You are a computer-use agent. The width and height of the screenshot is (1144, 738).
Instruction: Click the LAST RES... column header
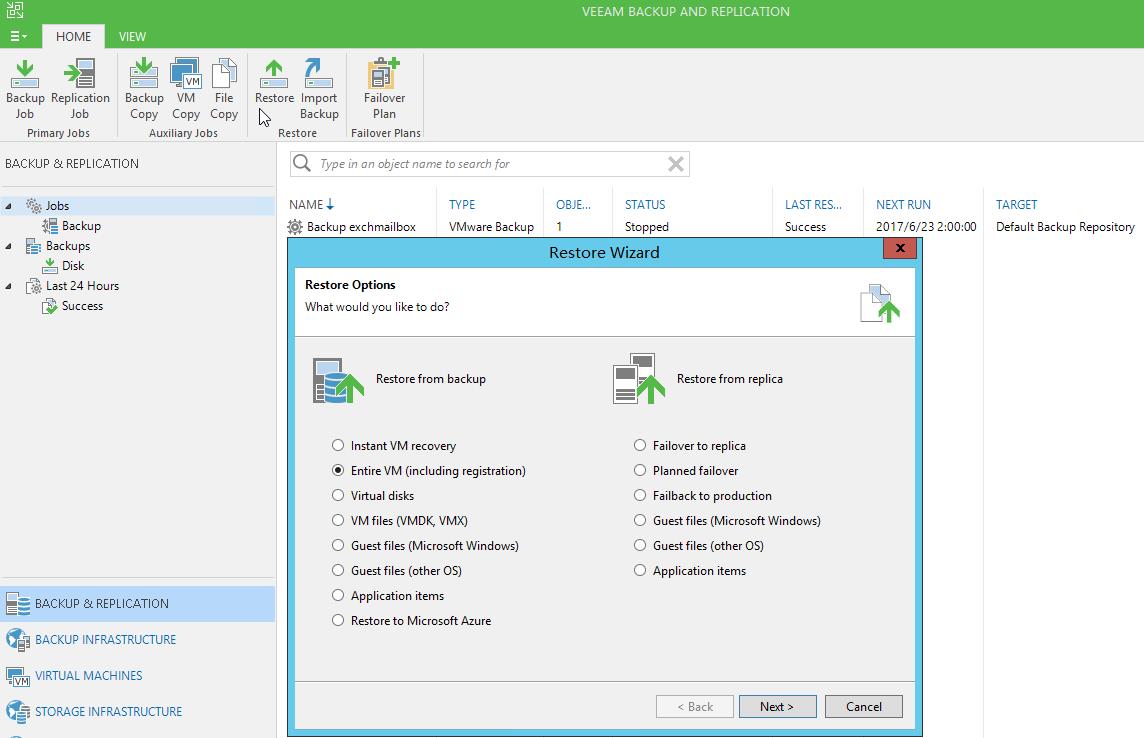(813, 205)
